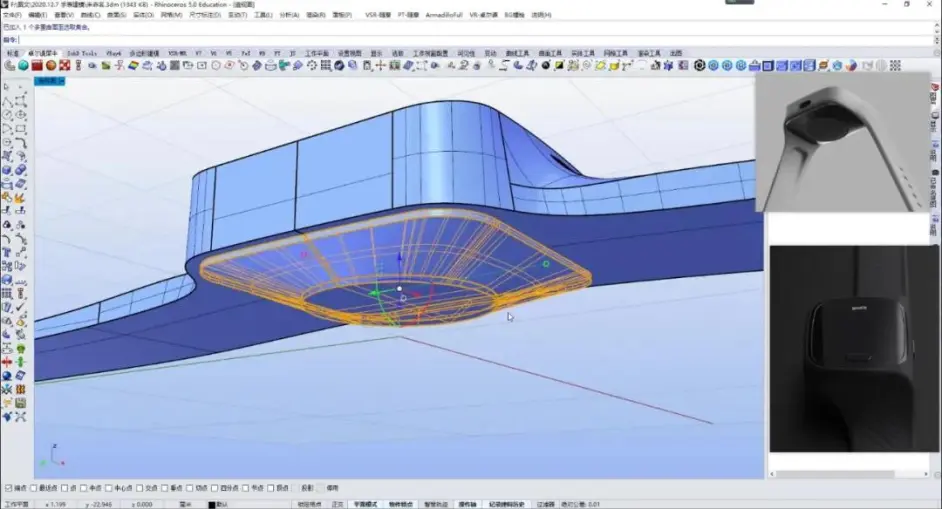942x509 pixels.
Task: Select the fillet arc tool in left sidebar
Action: (x=20, y=142)
